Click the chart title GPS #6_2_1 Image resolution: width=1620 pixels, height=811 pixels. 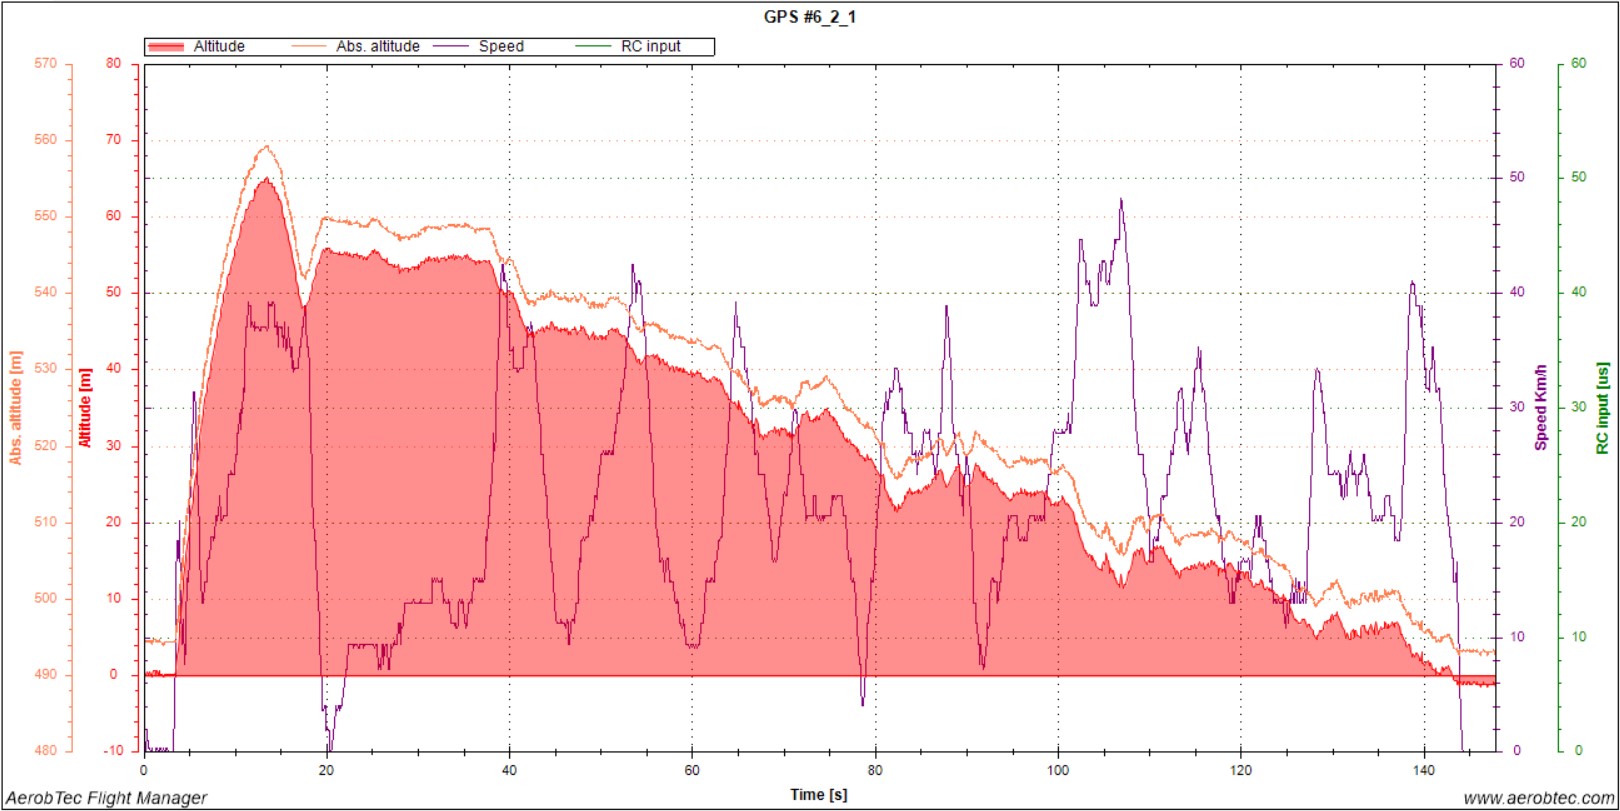coord(809,17)
